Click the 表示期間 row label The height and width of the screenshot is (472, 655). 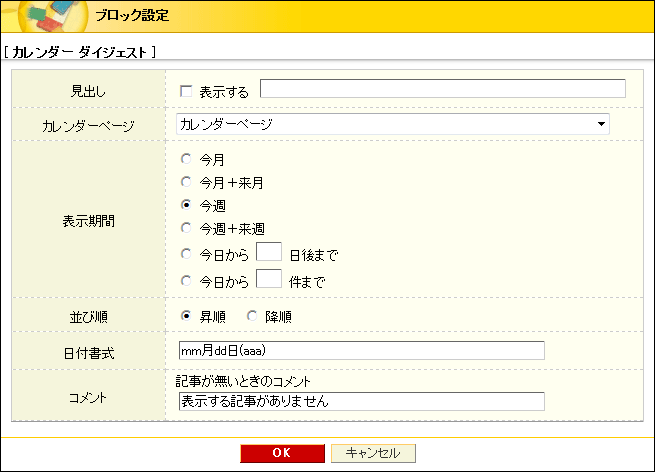pos(89,221)
